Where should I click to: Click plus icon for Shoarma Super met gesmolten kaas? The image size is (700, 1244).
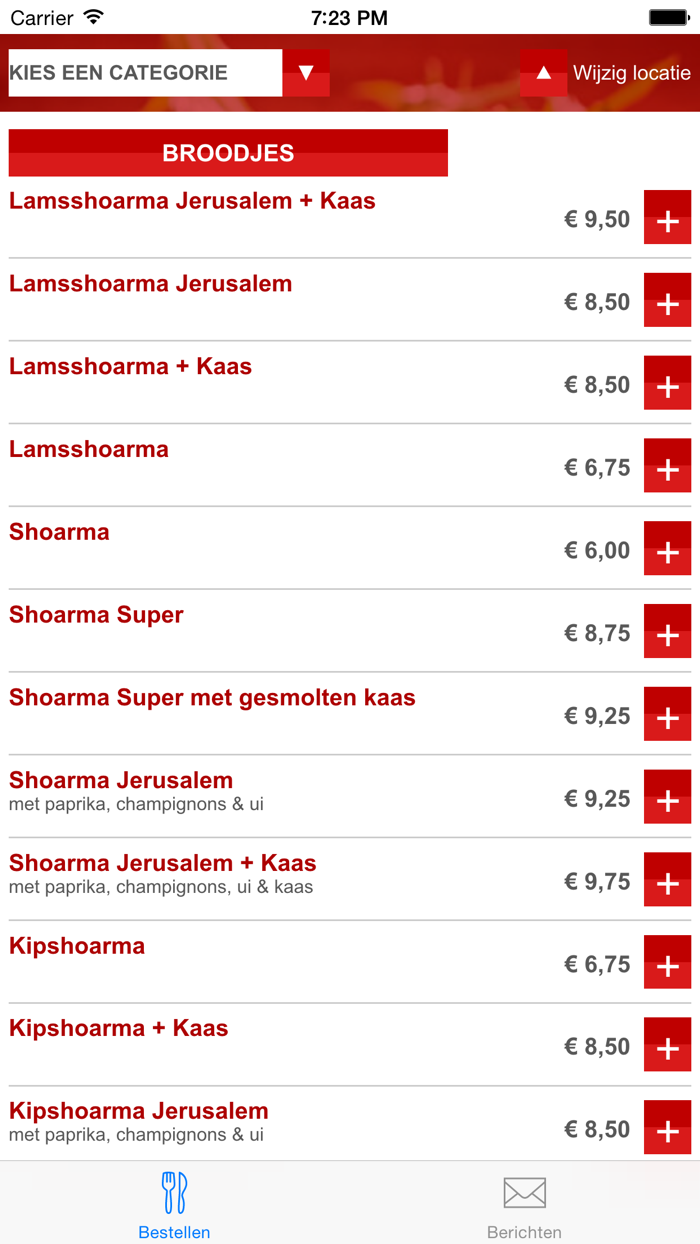(x=667, y=714)
